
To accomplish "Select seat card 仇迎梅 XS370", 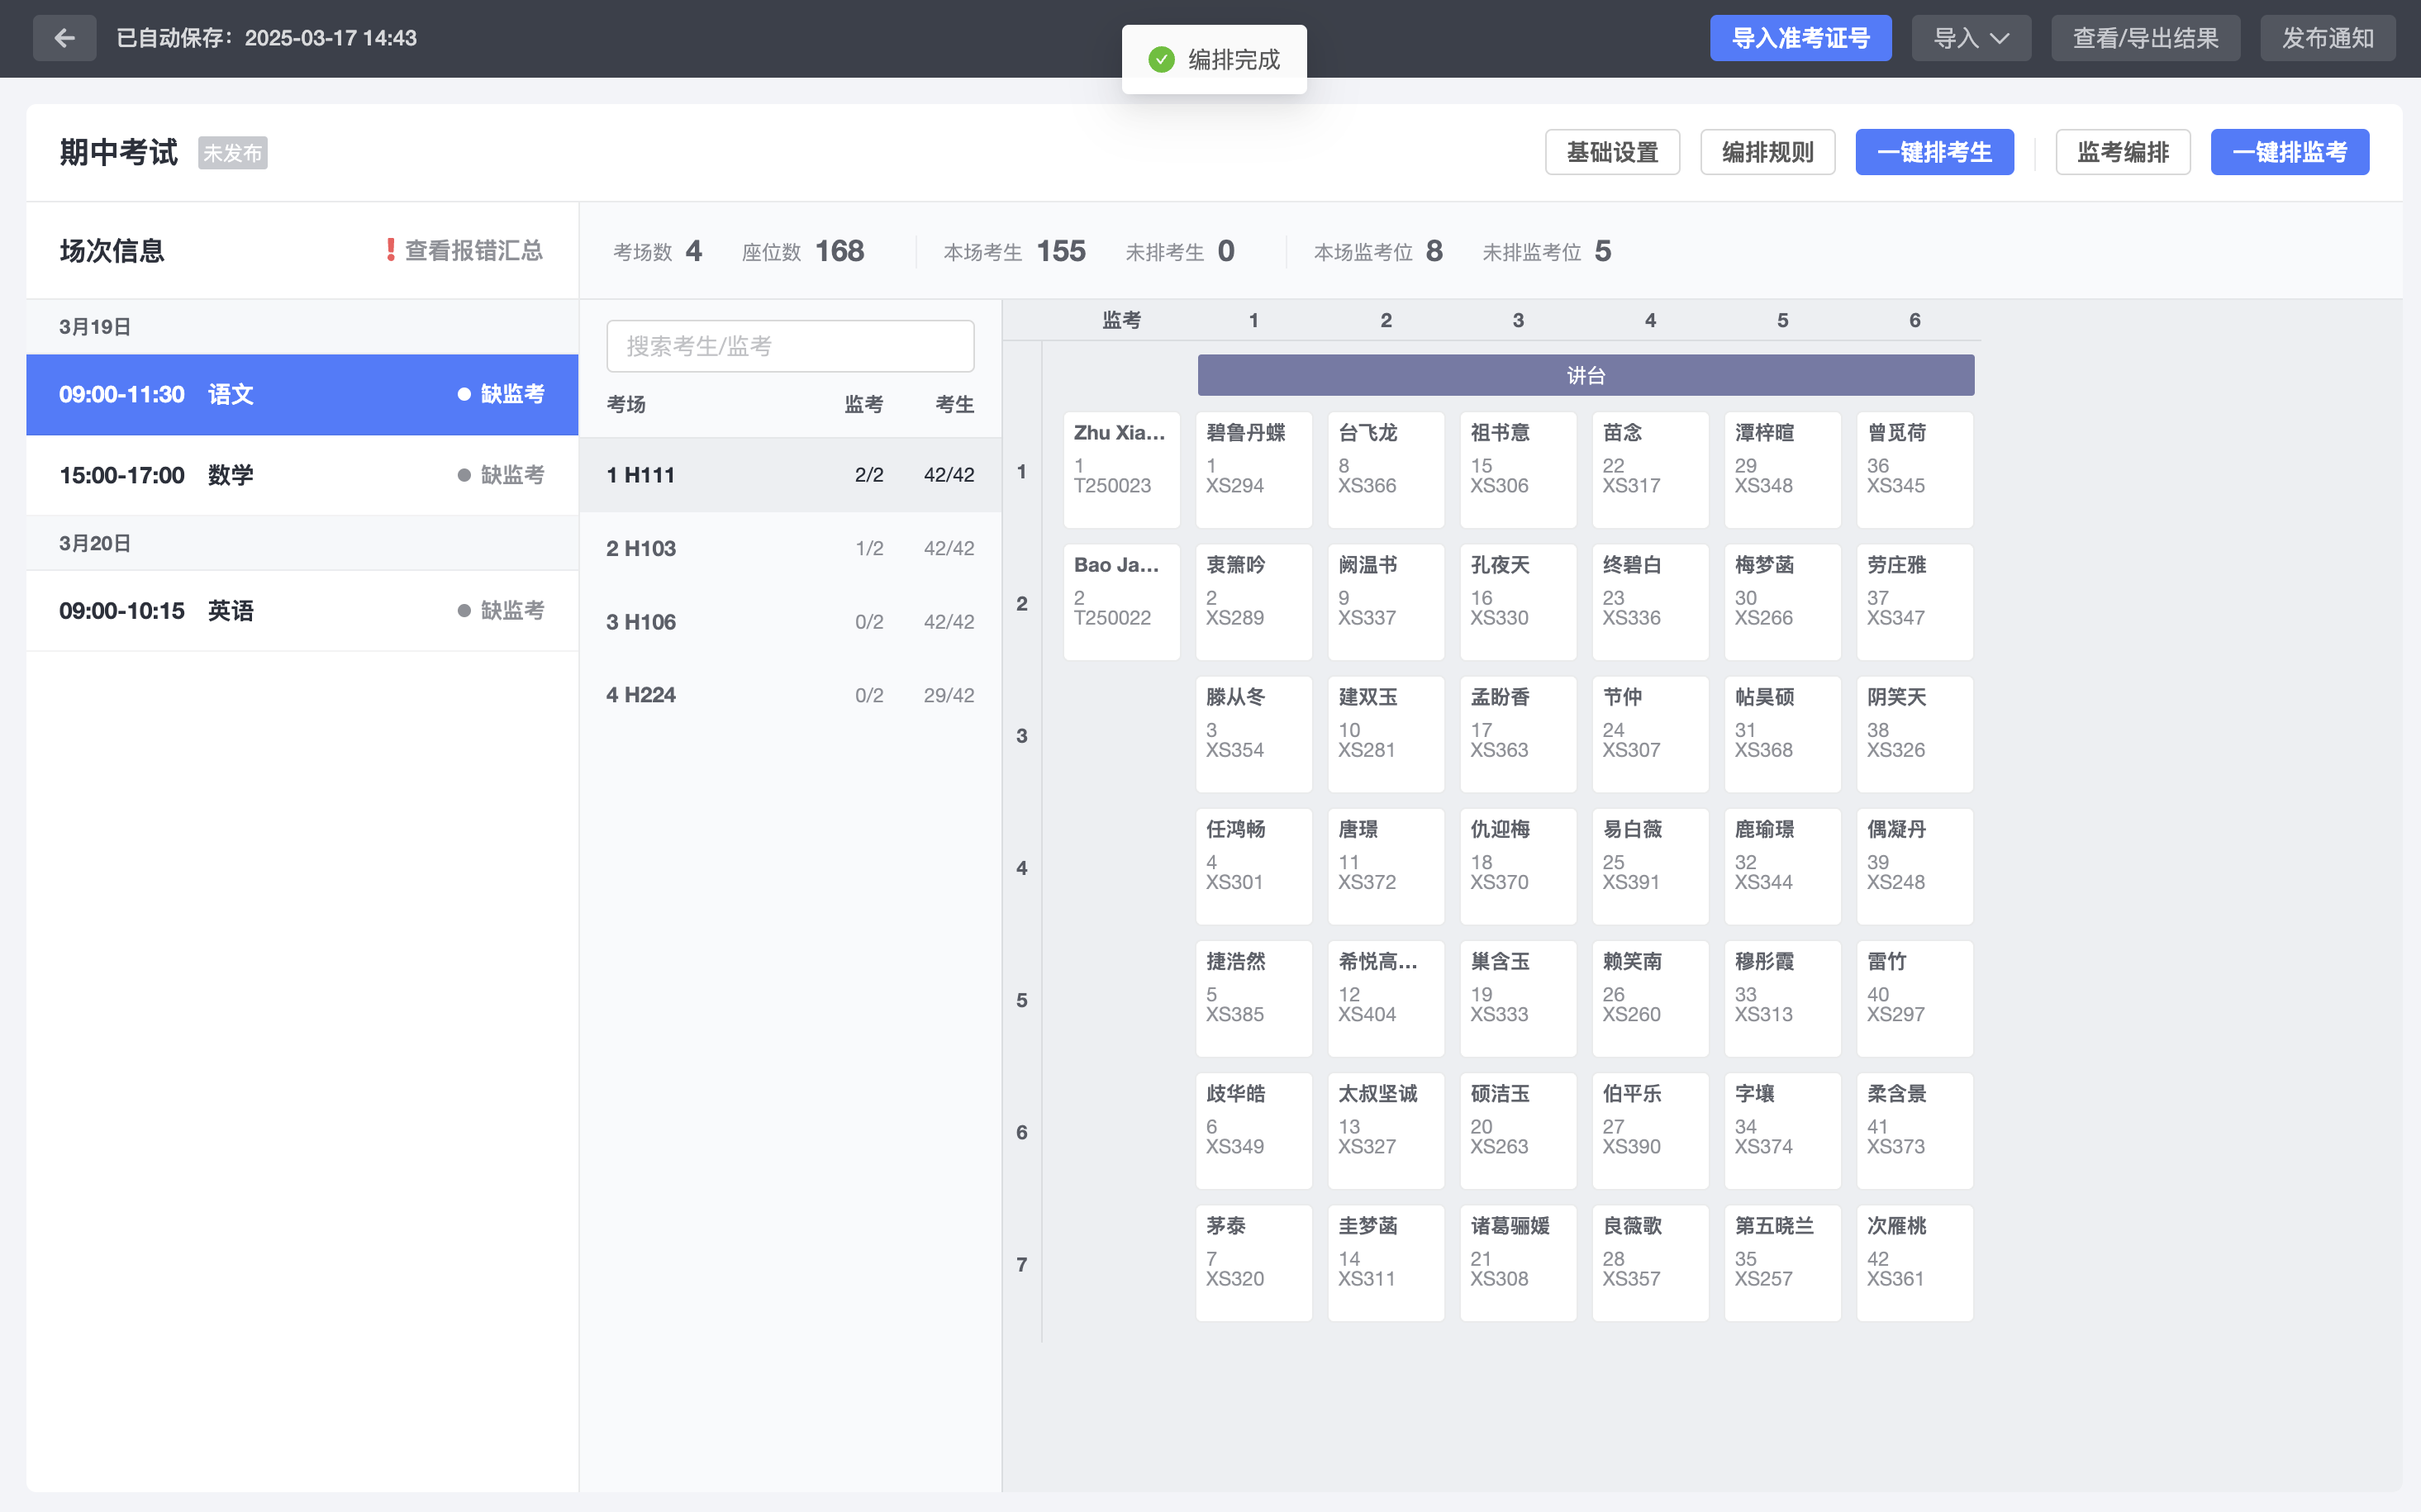I will tap(1518, 866).
